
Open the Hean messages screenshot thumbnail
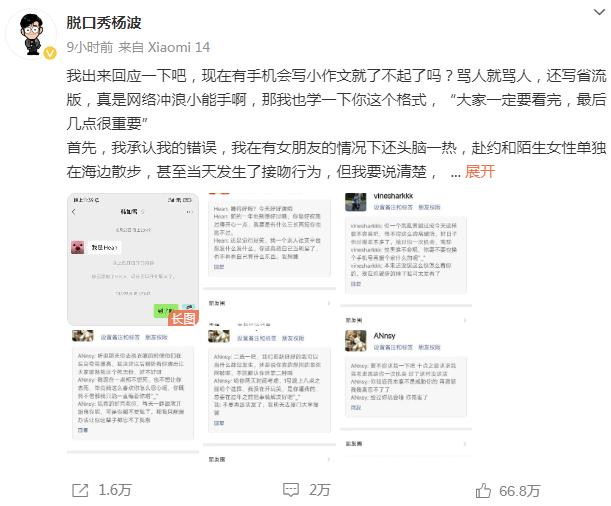pos(269,259)
